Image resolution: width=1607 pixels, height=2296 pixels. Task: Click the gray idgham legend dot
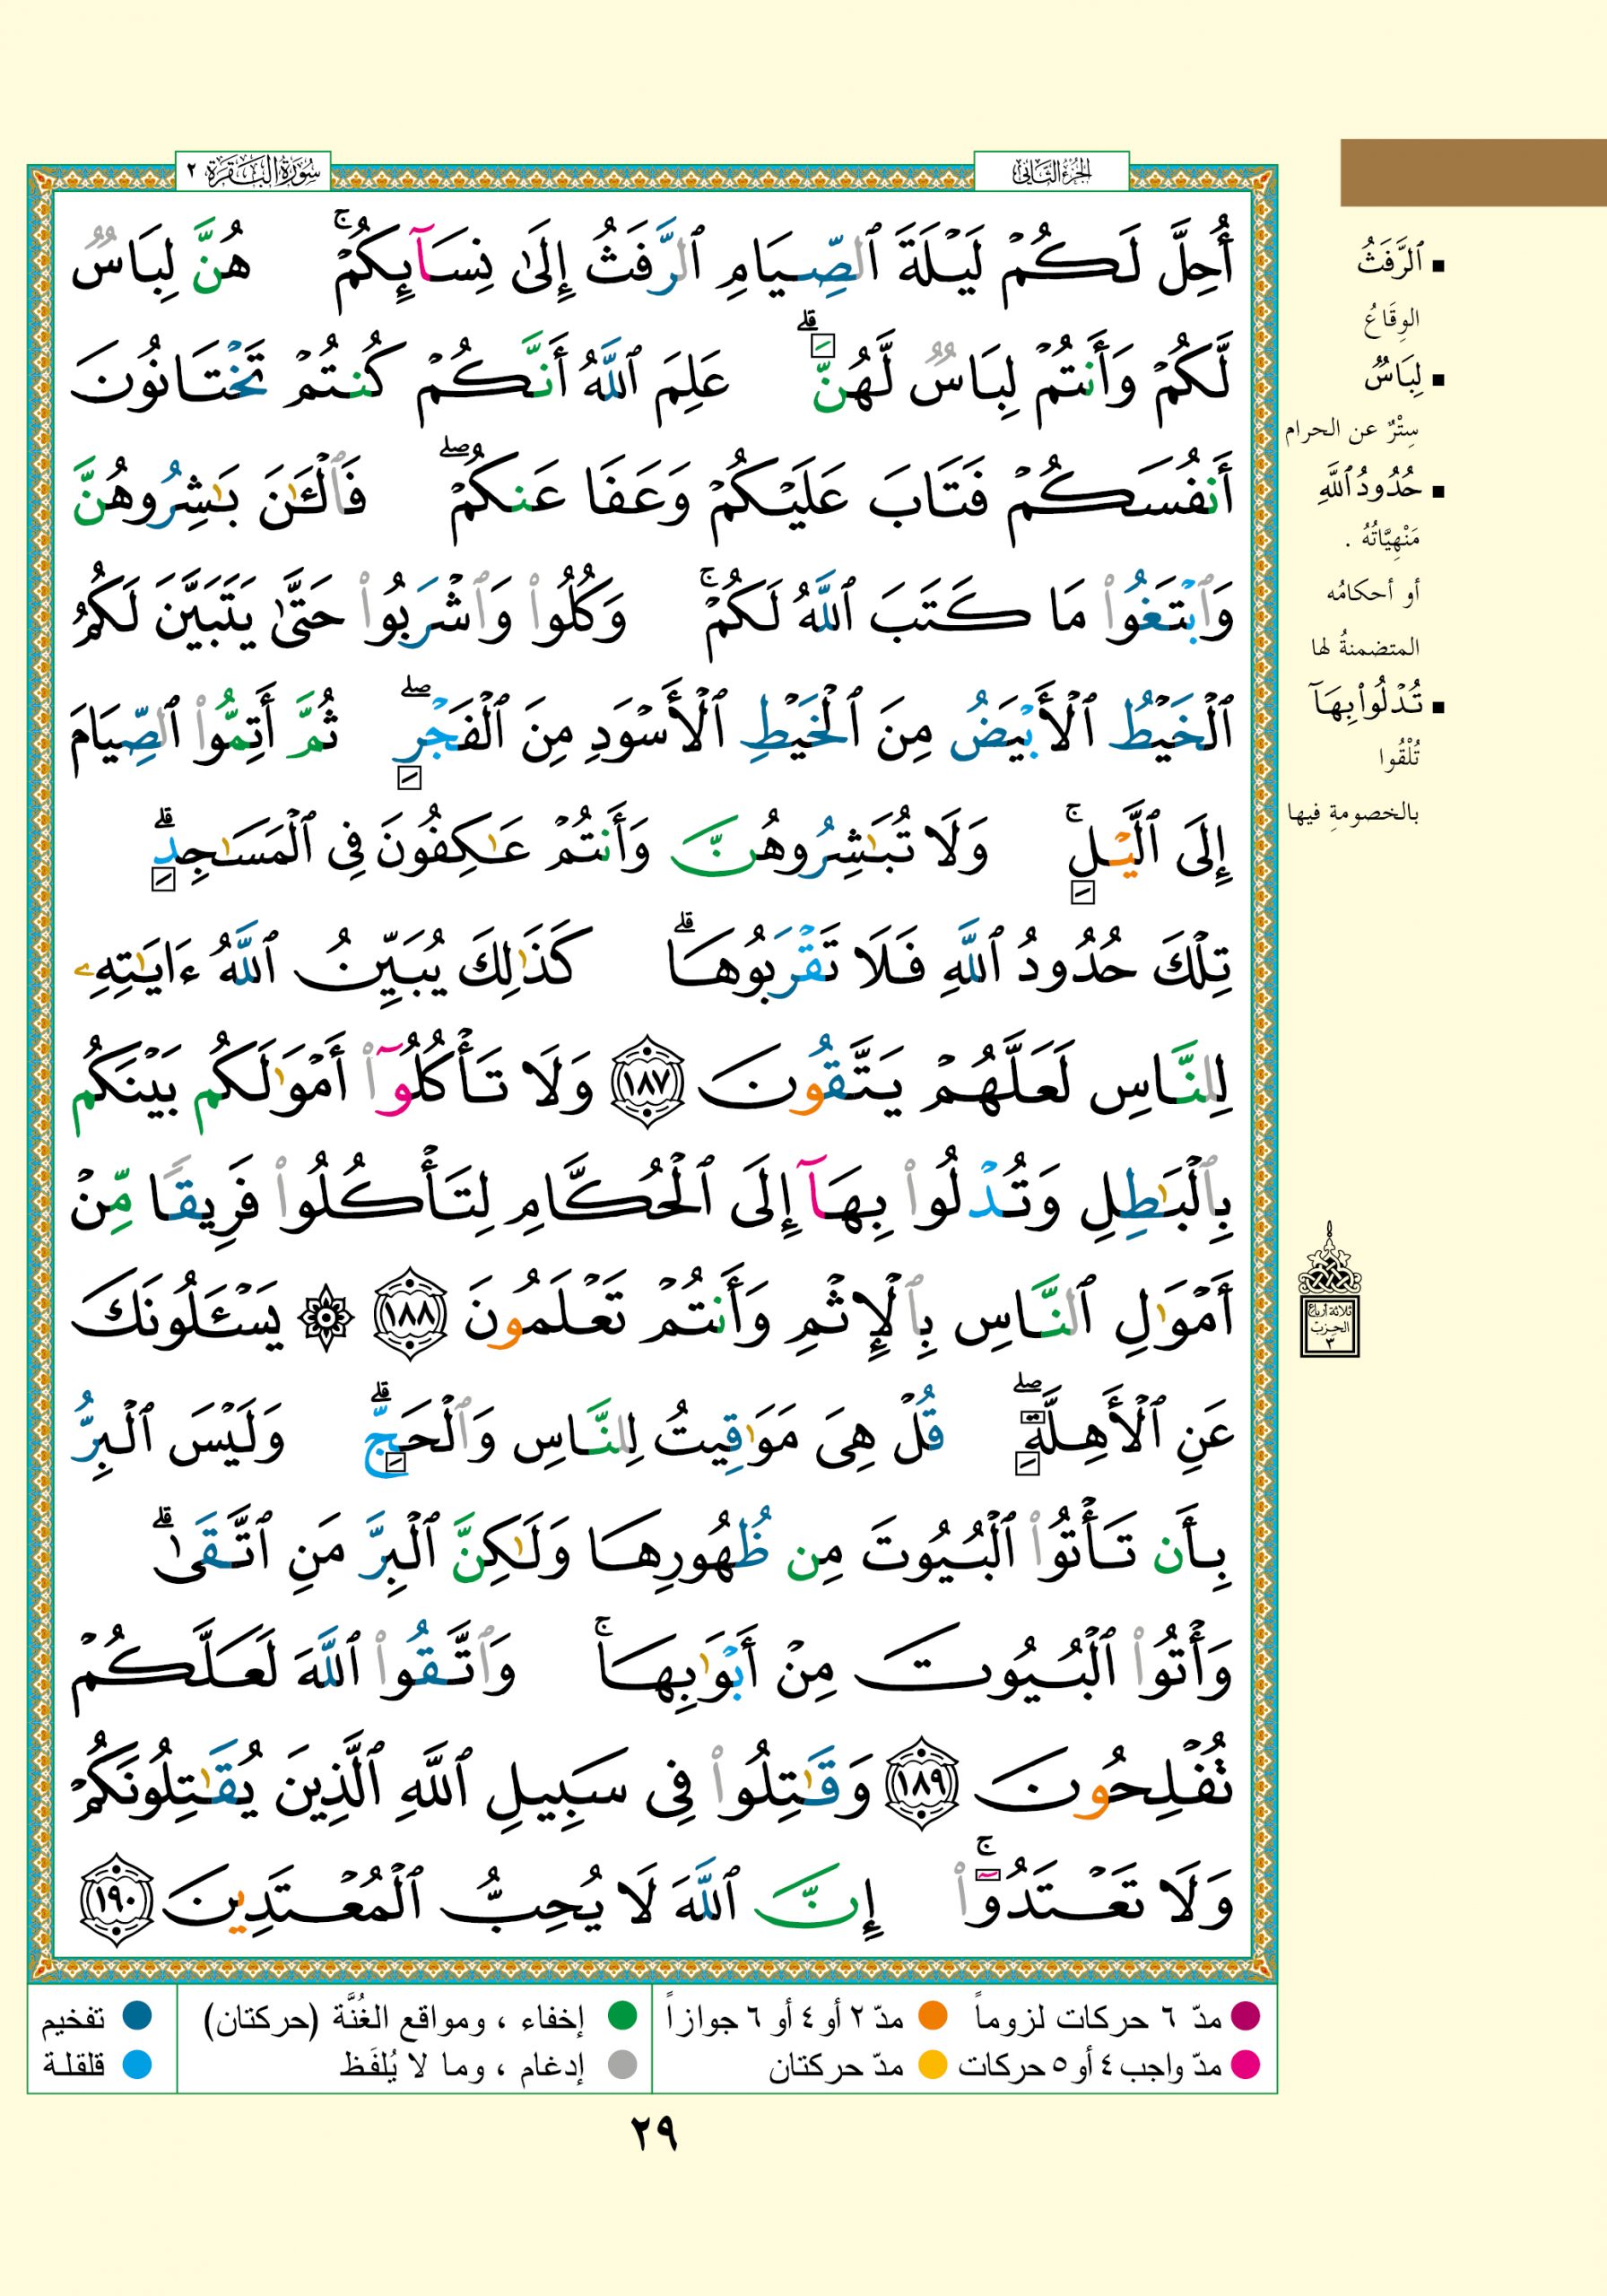623,2064
